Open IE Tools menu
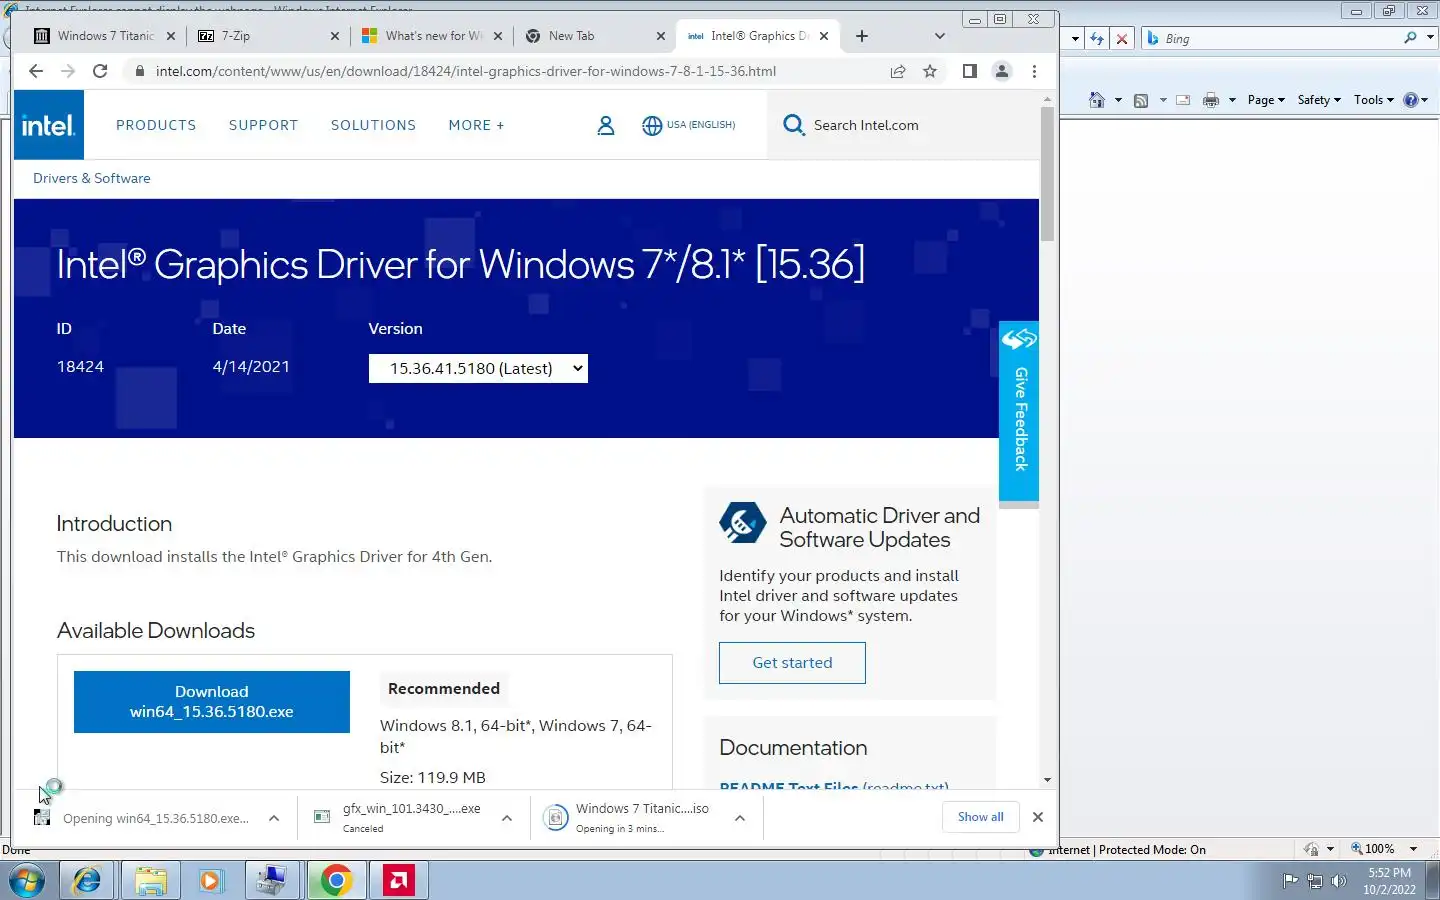1440x900 pixels. pyautogui.click(x=1374, y=100)
